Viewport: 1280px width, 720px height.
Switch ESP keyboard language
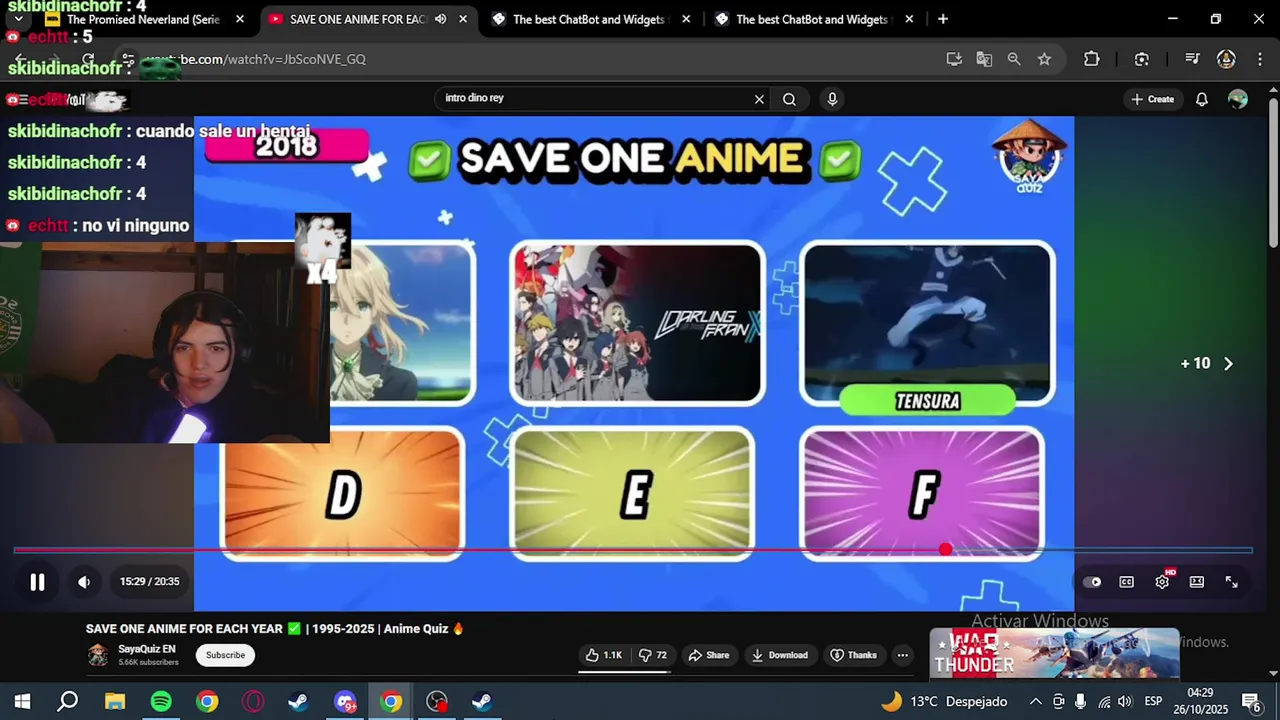(x=1153, y=702)
